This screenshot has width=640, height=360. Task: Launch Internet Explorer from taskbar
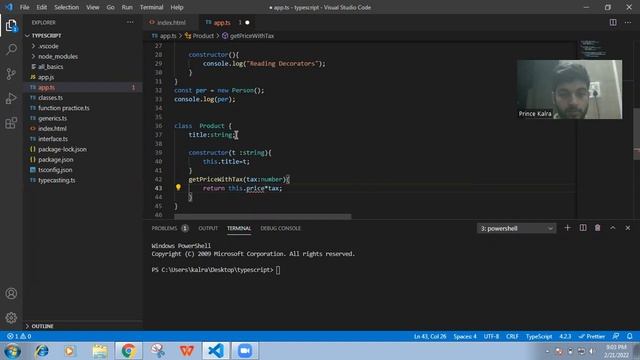click(x=42, y=351)
